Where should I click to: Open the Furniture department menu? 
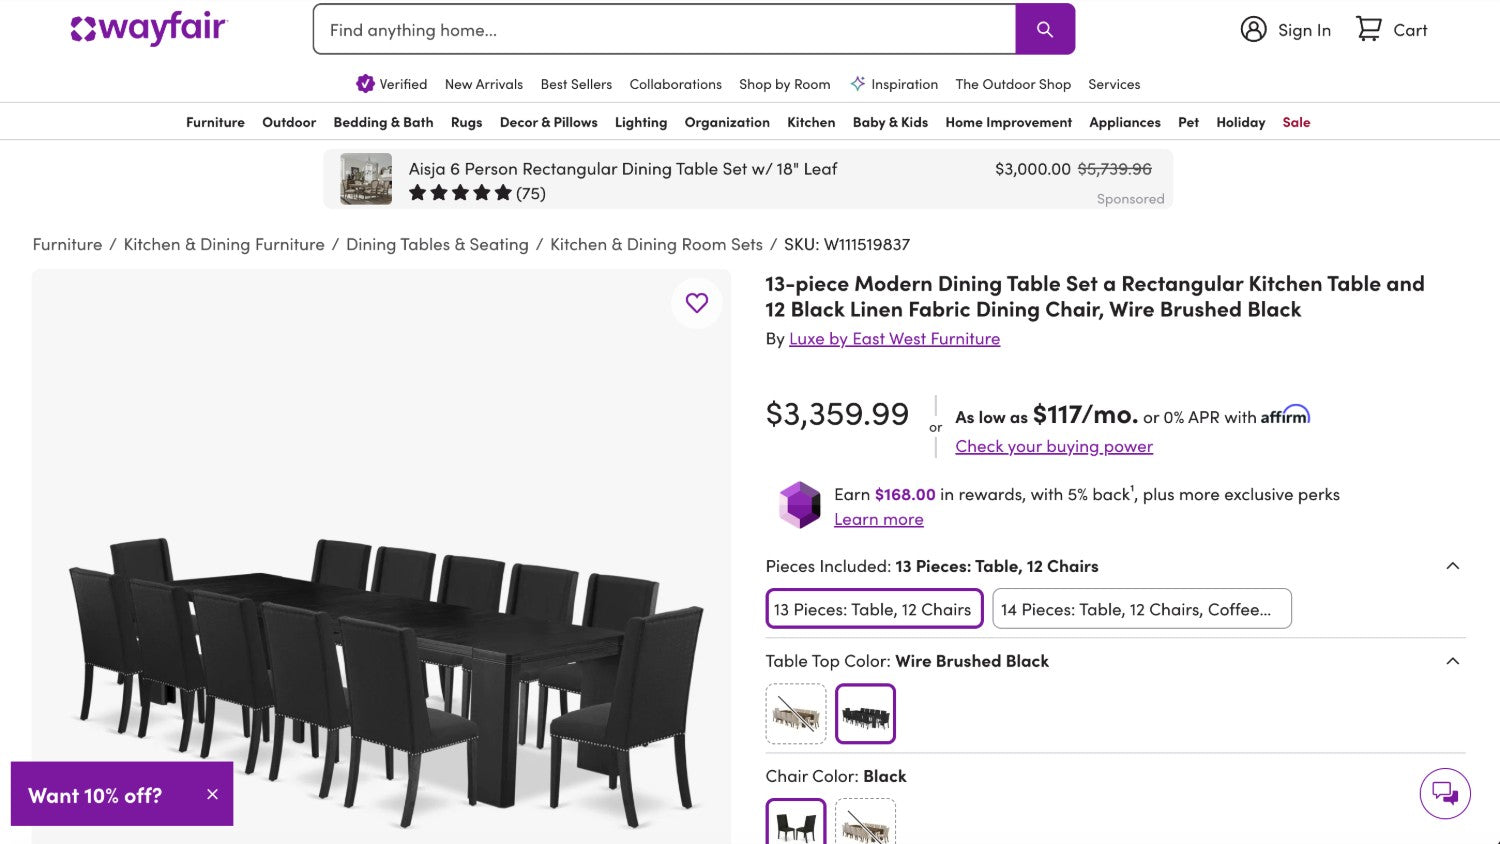point(215,122)
